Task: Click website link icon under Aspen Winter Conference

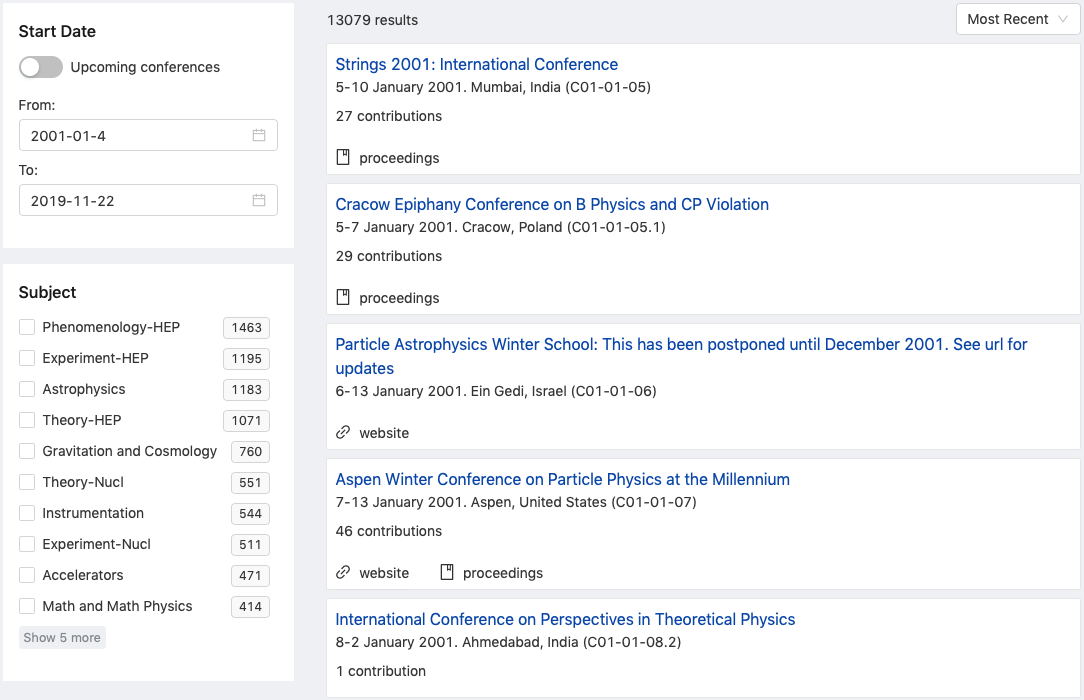Action: (x=343, y=573)
